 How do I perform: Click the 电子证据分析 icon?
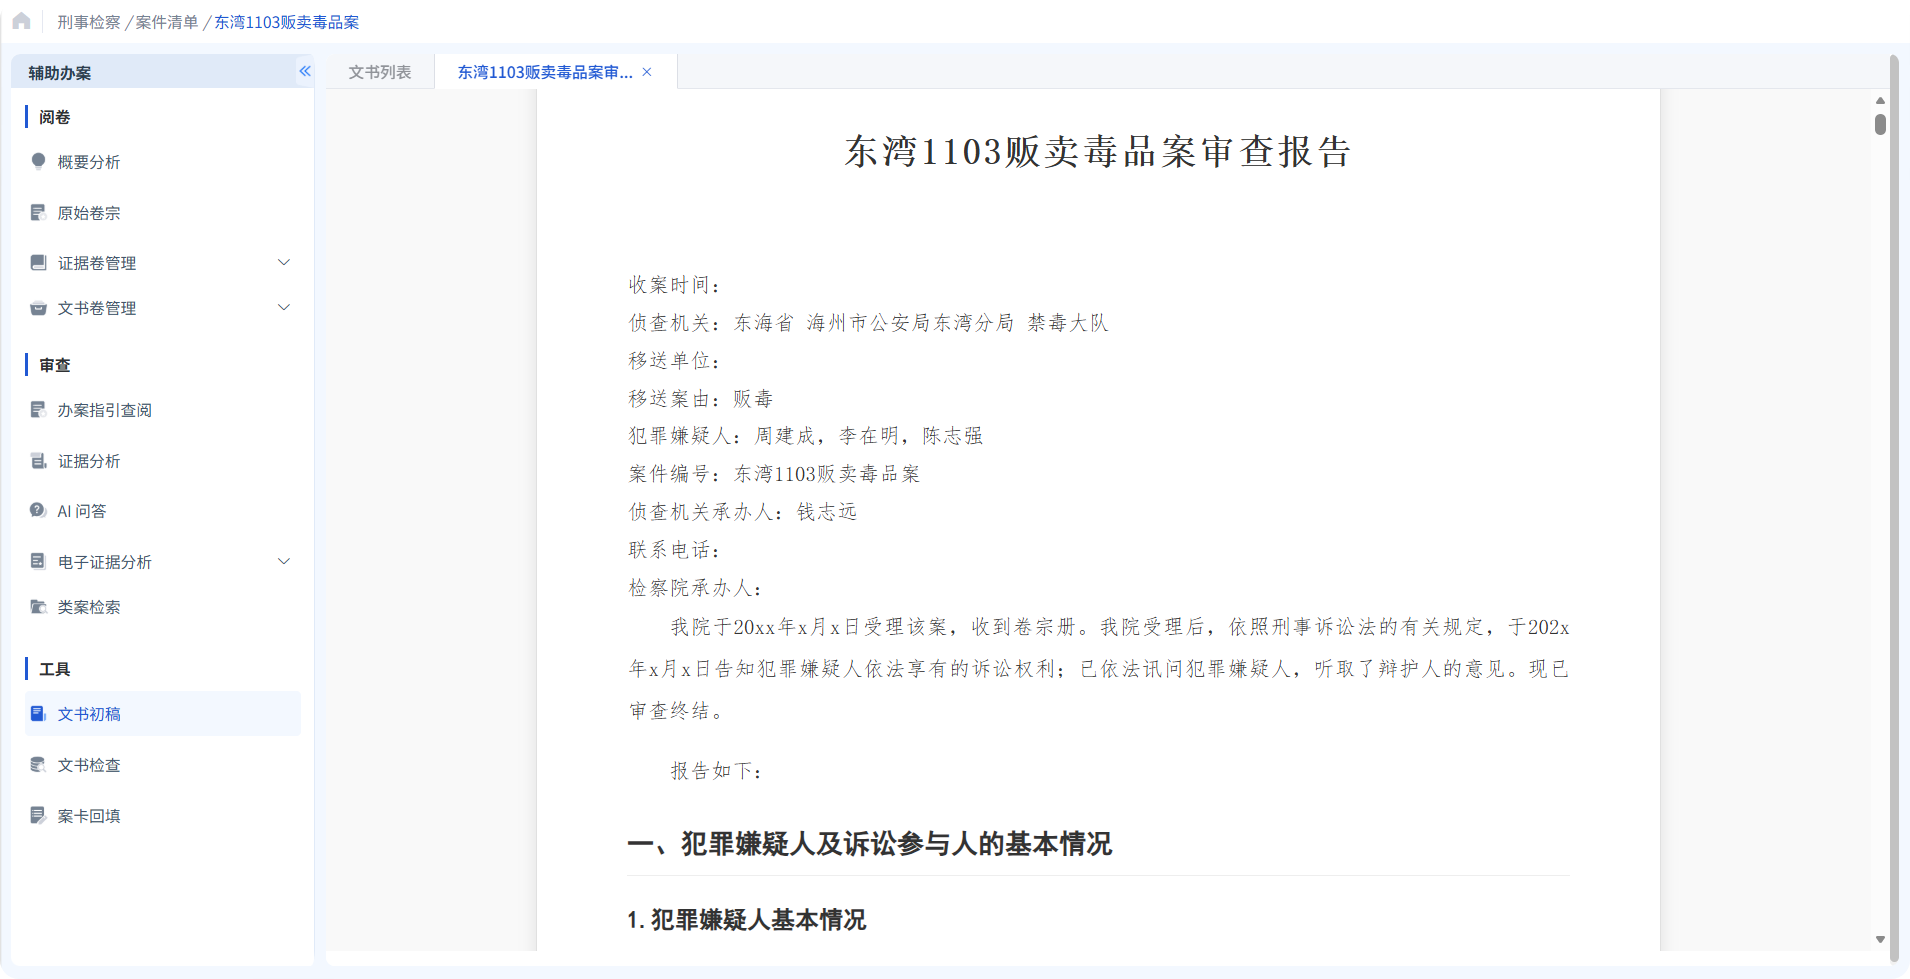[x=38, y=561]
